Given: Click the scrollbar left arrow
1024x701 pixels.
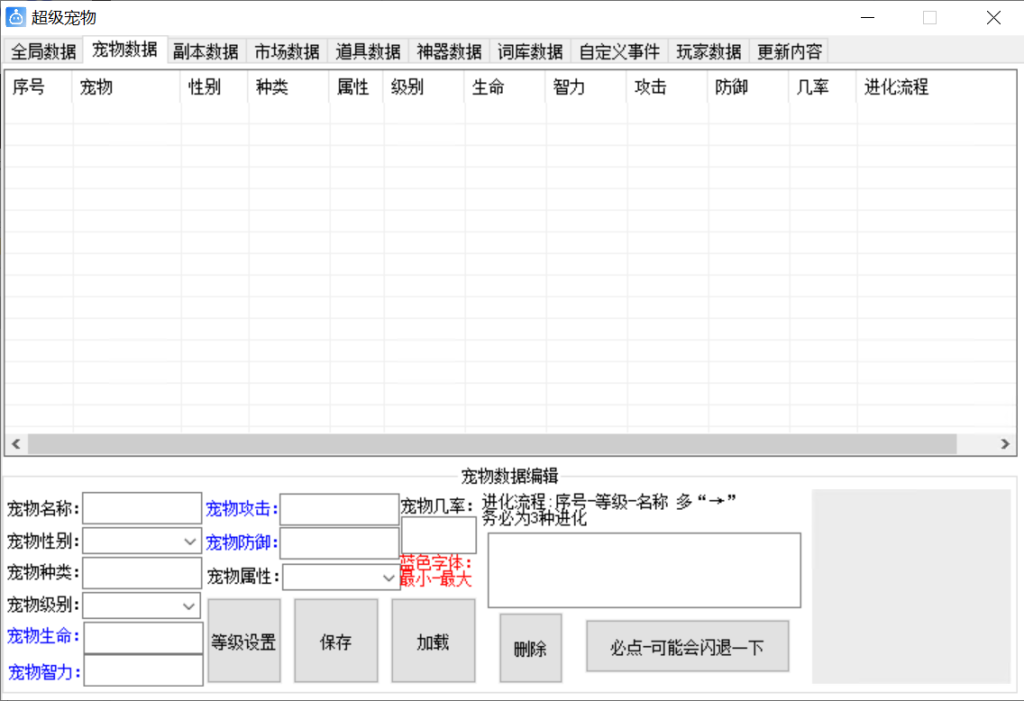Looking at the screenshot, I should click(15, 444).
